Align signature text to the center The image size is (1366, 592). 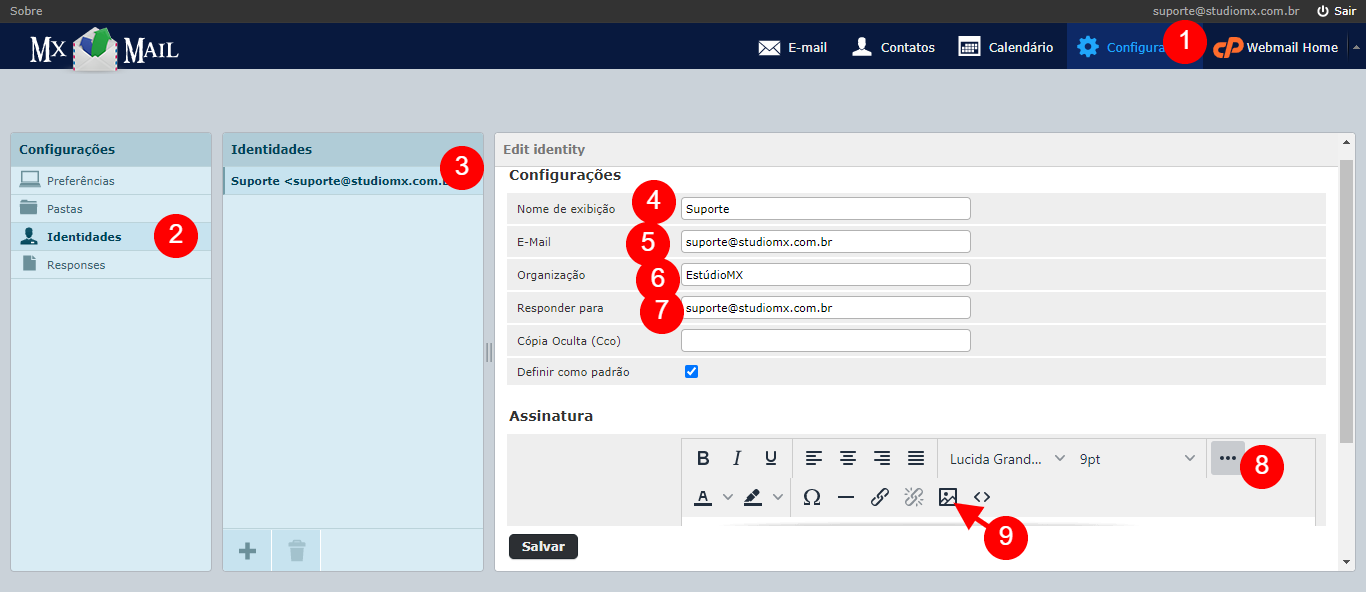coord(847,457)
